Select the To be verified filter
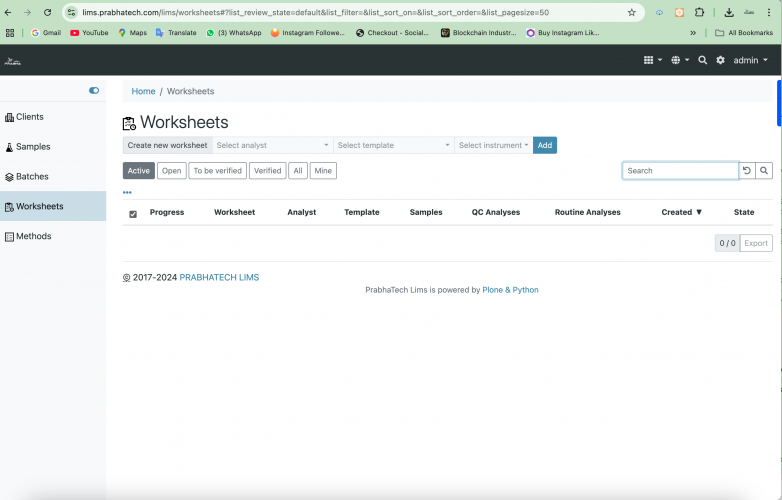 pos(217,170)
